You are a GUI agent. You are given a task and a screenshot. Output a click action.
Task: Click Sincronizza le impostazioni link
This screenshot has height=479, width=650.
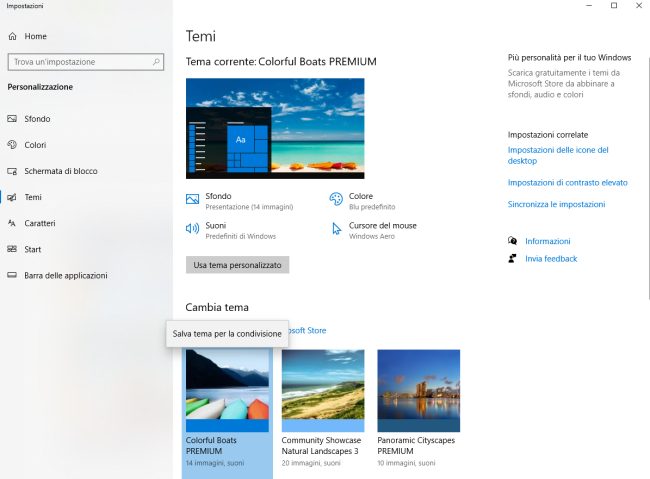tap(556, 204)
